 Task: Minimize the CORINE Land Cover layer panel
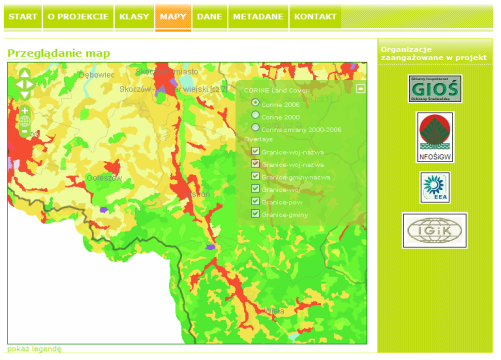pyautogui.click(x=360, y=89)
